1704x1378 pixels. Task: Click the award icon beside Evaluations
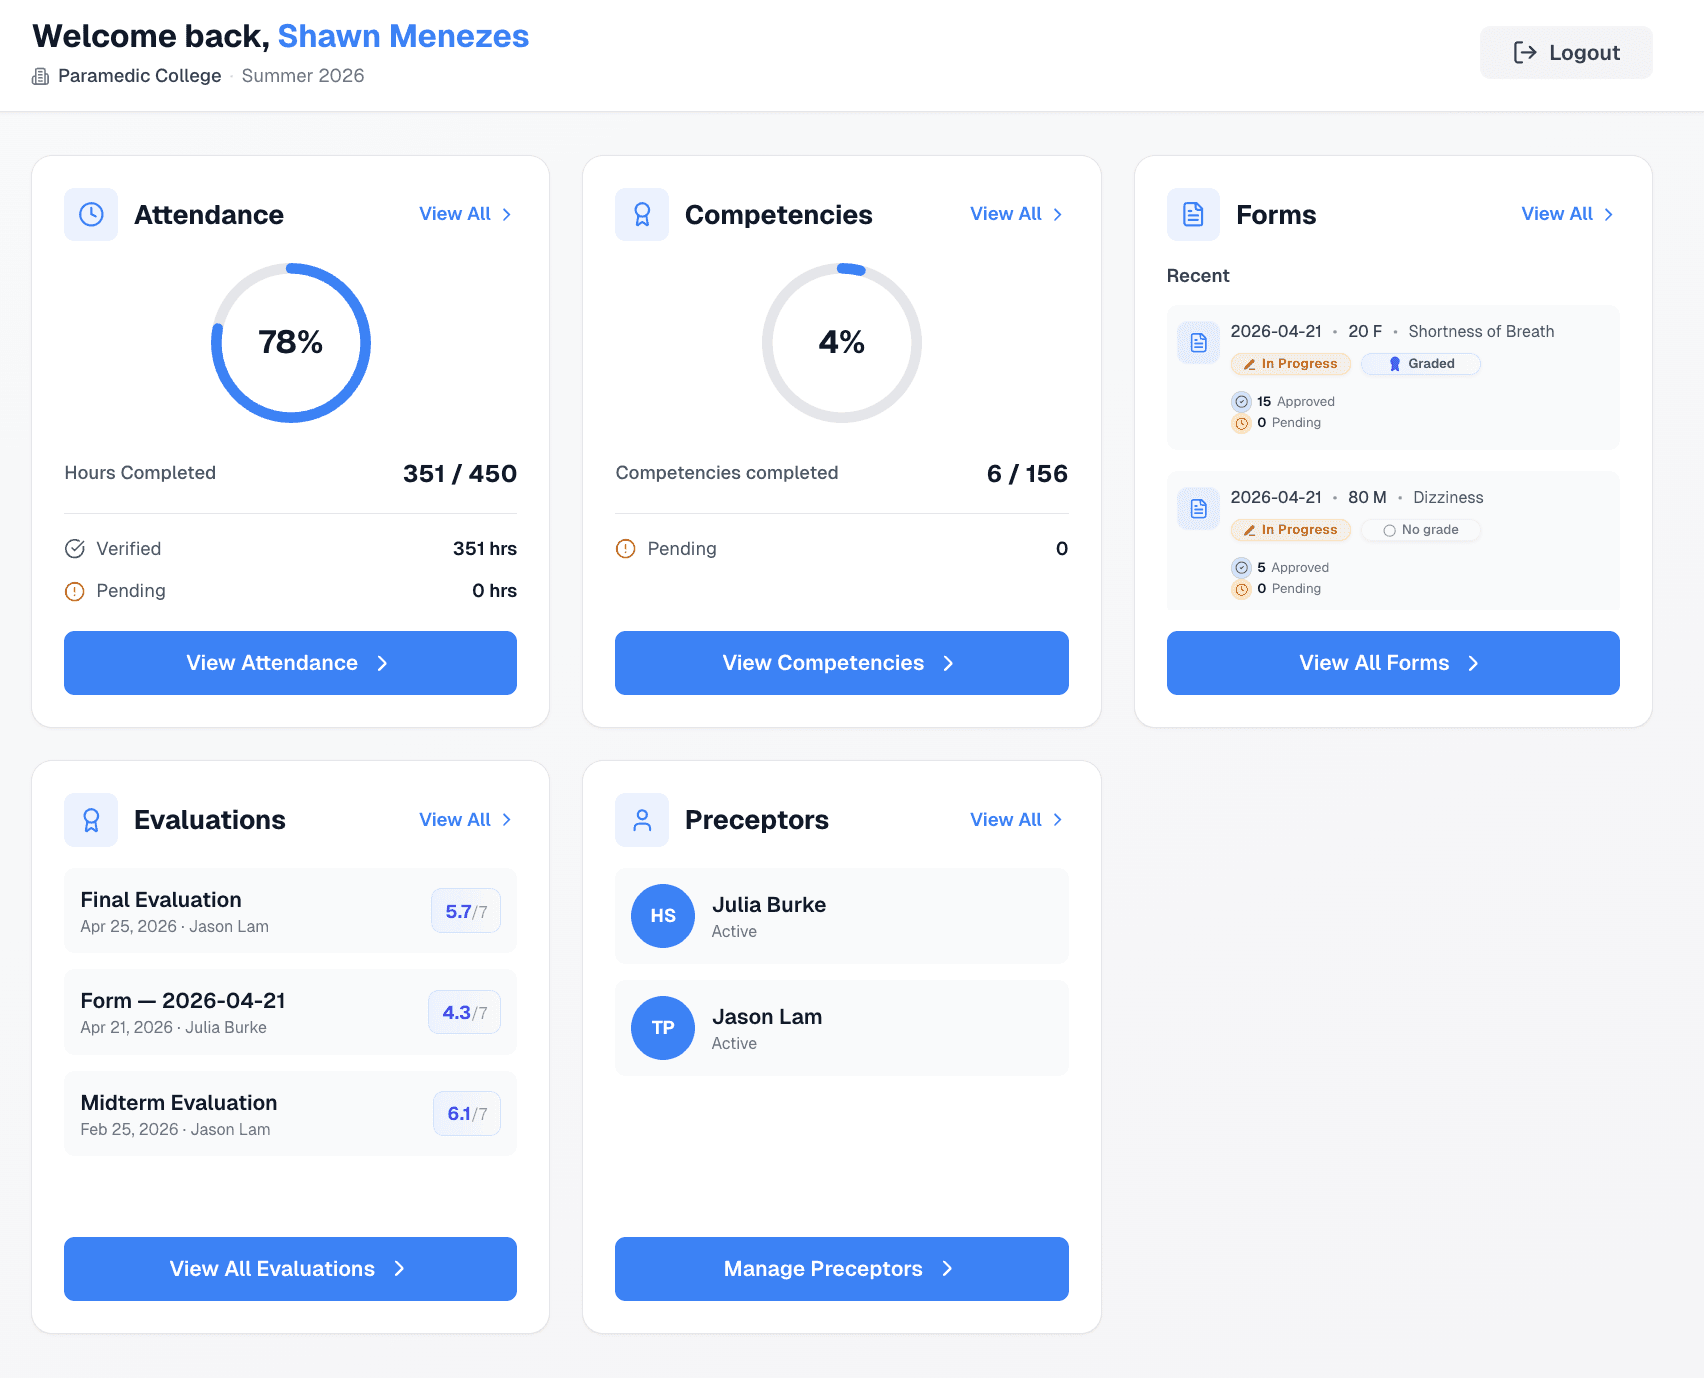tap(91, 820)
